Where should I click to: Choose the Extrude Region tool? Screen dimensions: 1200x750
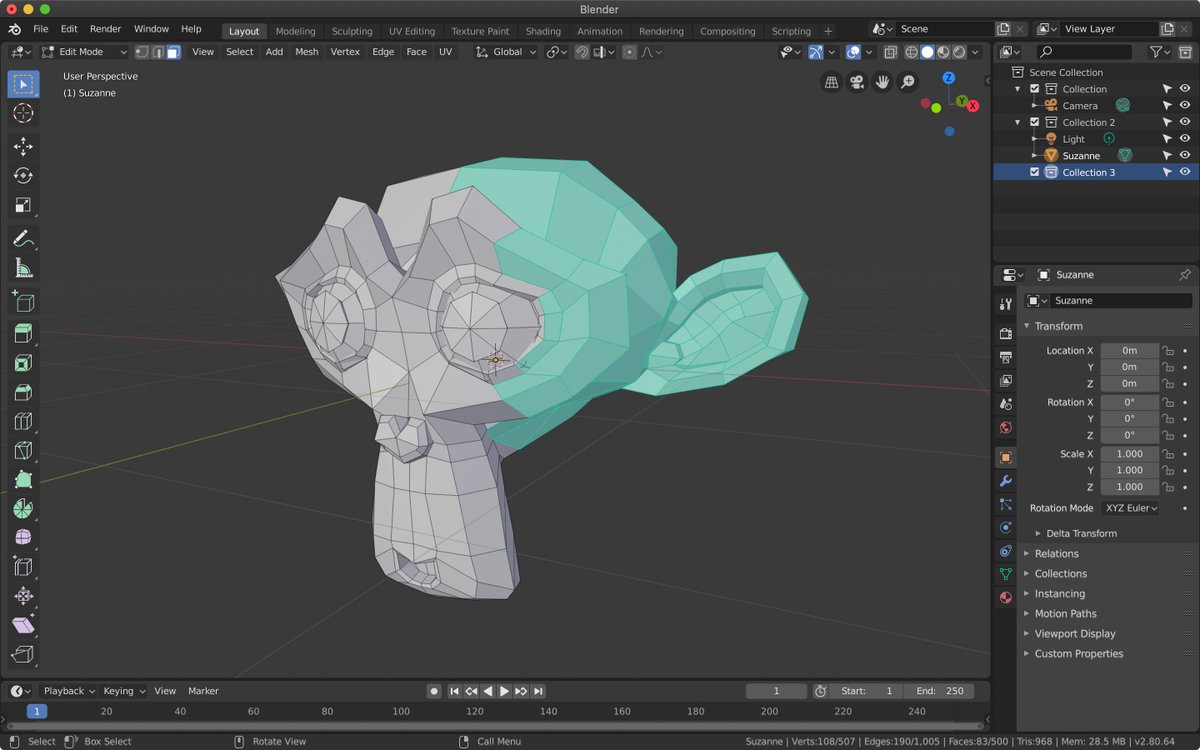23,334
